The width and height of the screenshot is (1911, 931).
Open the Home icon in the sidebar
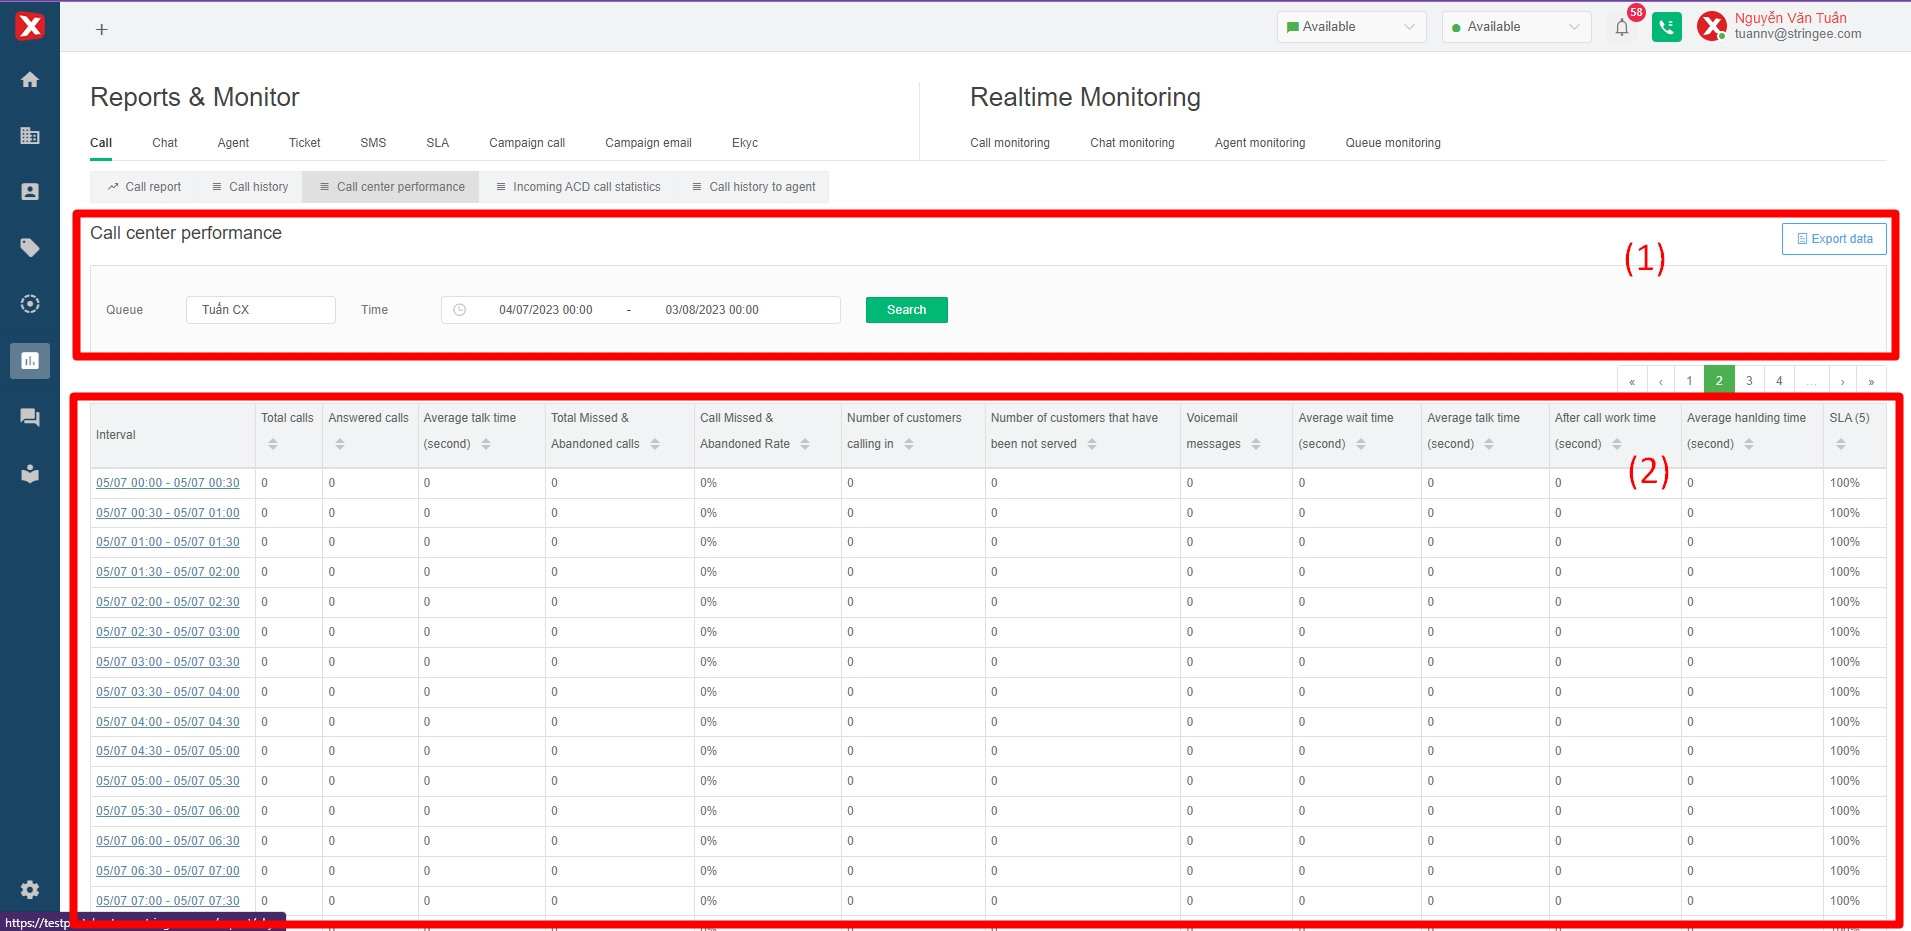[x=30, y=80]
